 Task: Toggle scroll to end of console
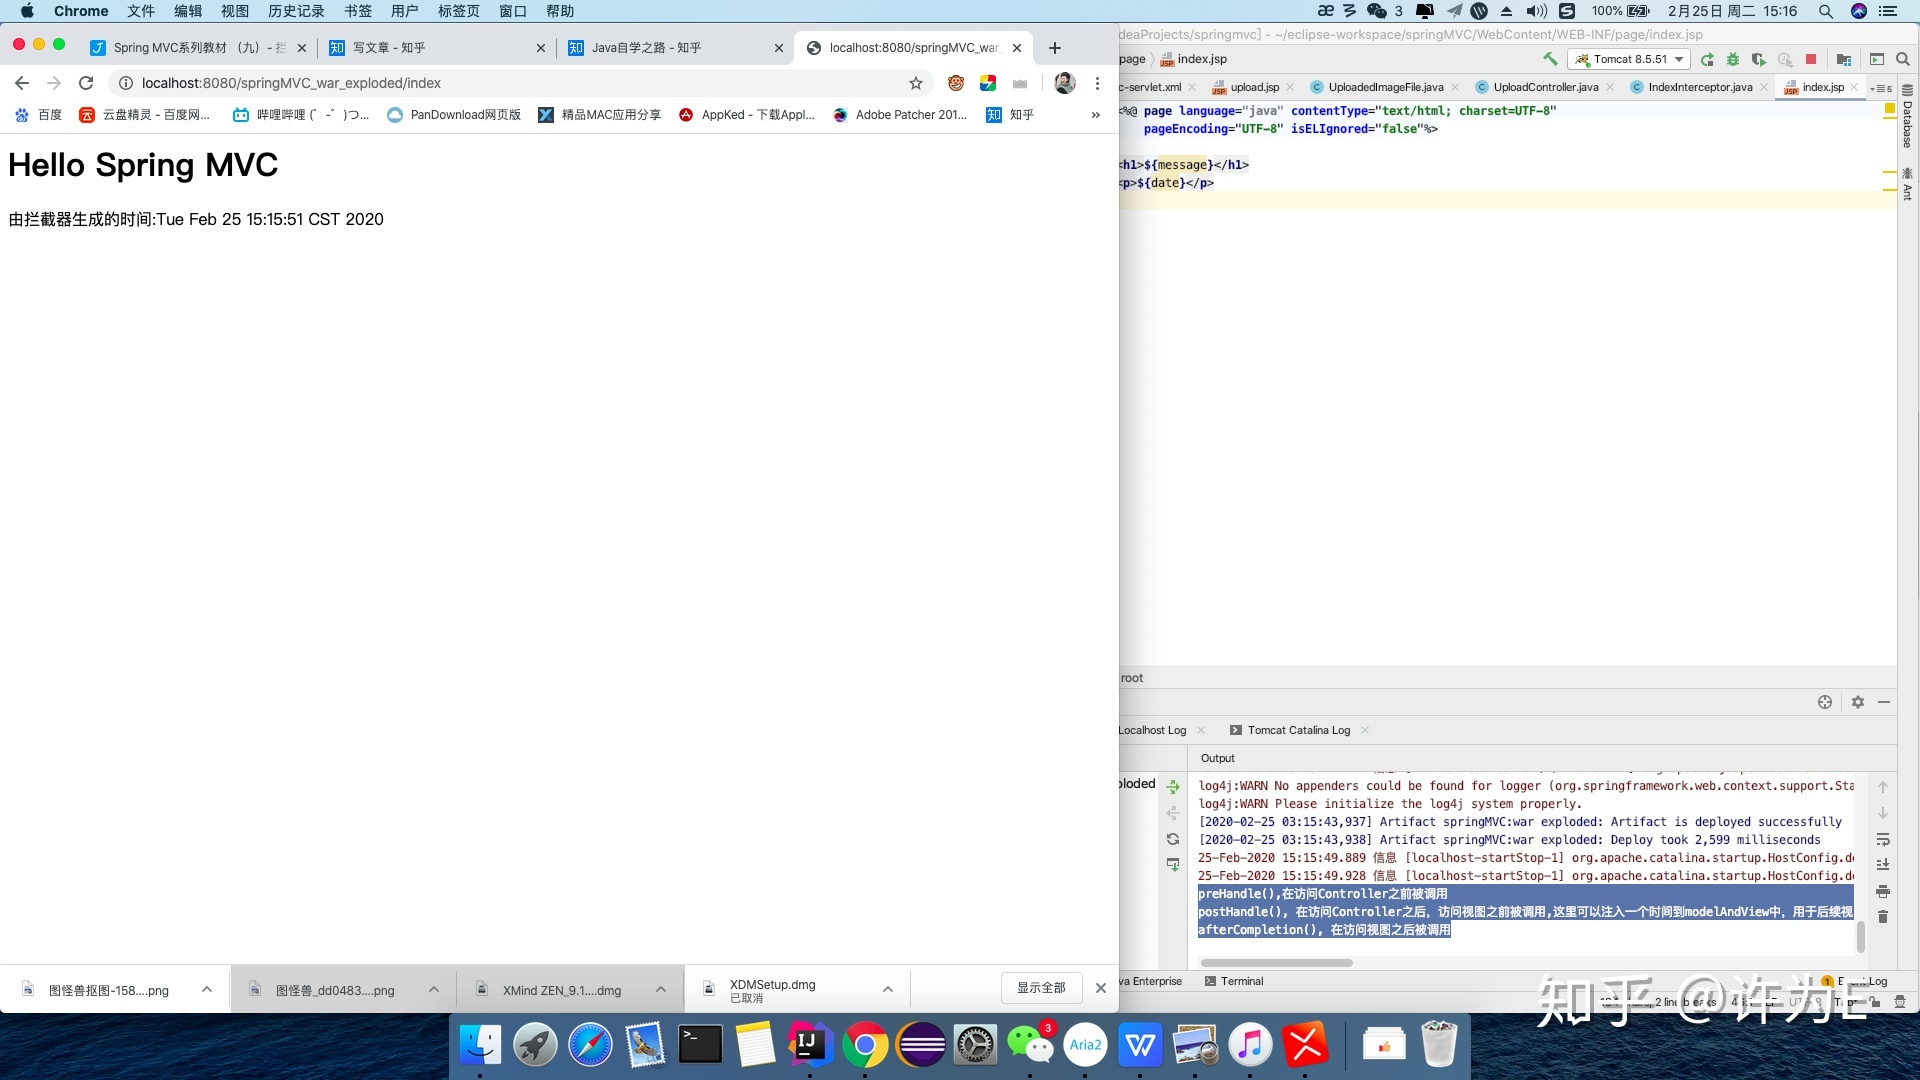click(x=1883, y=865)
